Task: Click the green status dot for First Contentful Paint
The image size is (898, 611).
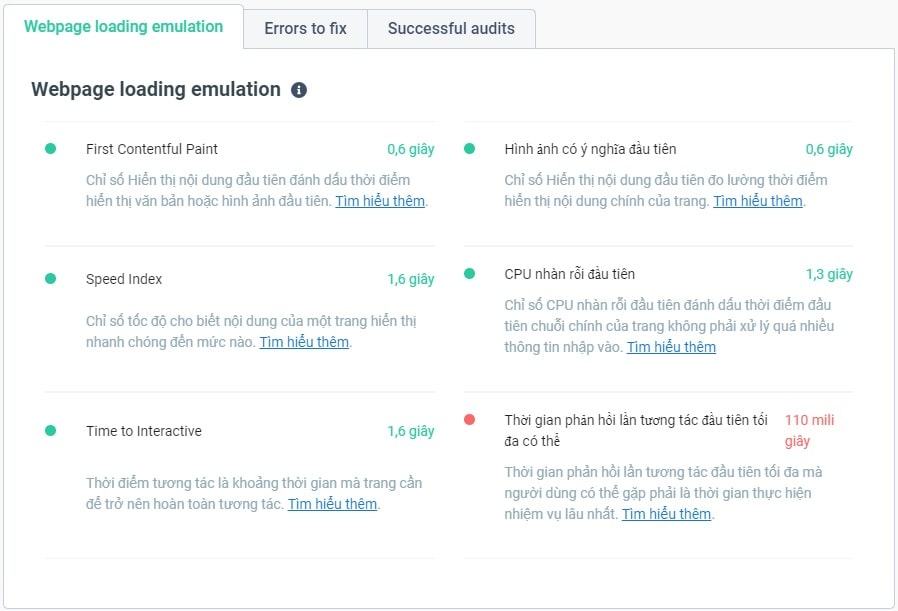Action: click(x=50, y=149)
